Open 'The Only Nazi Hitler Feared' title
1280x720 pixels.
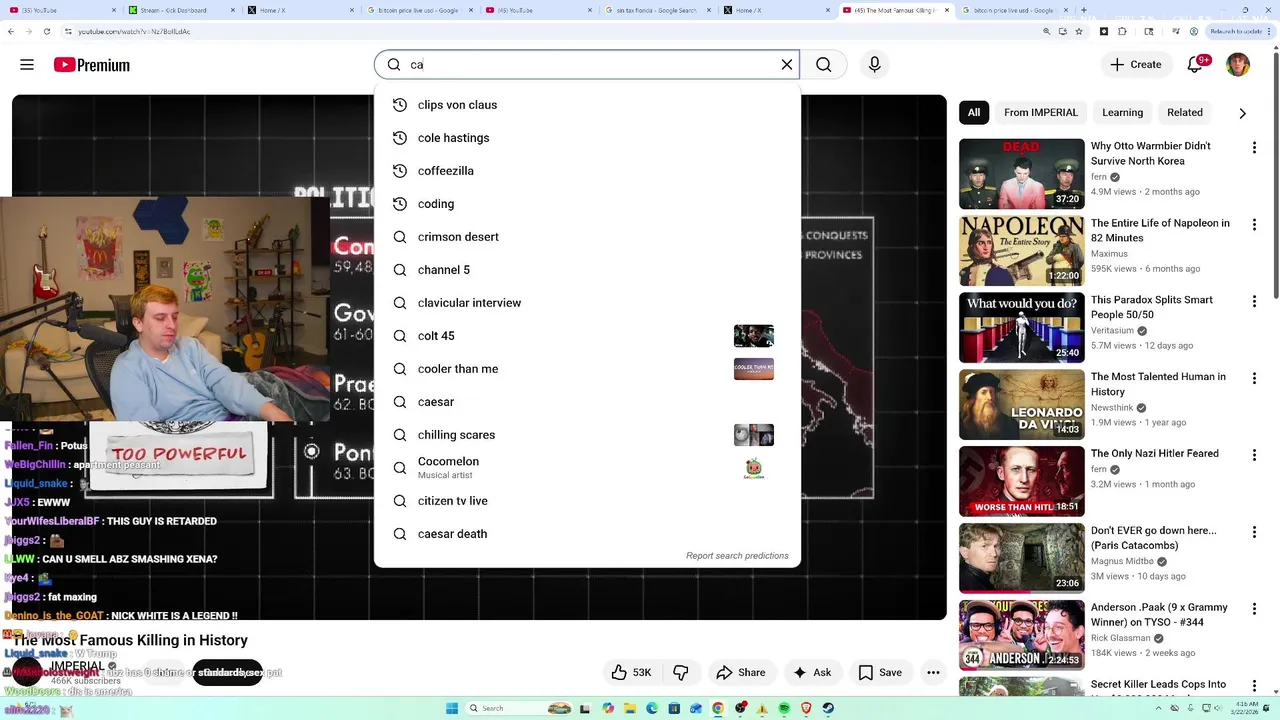point(1155,454)
